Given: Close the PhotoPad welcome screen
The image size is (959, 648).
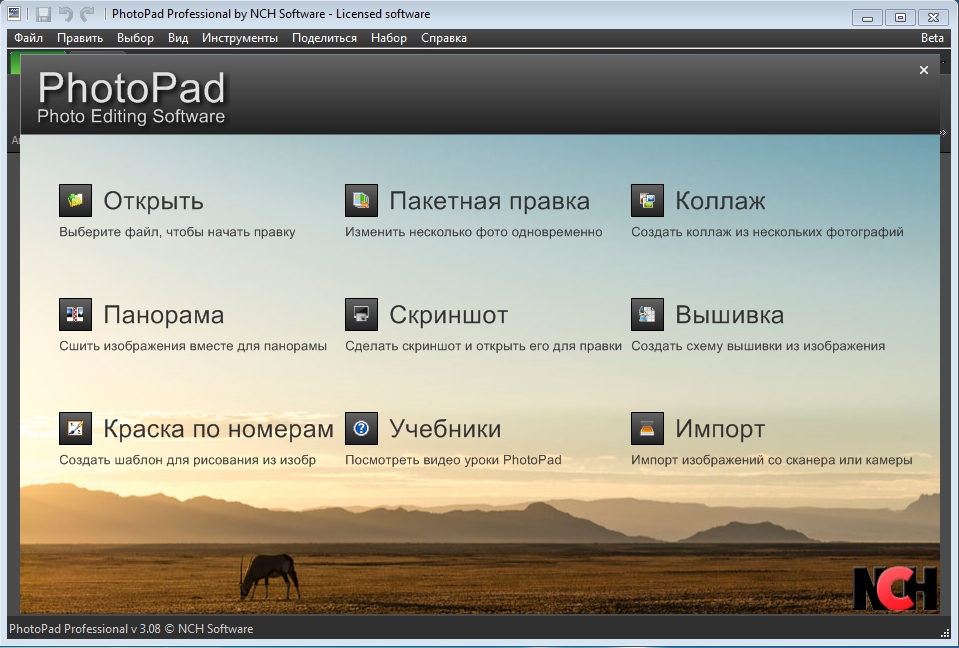Looking at the screenshot, I should (x=924, y=70).
